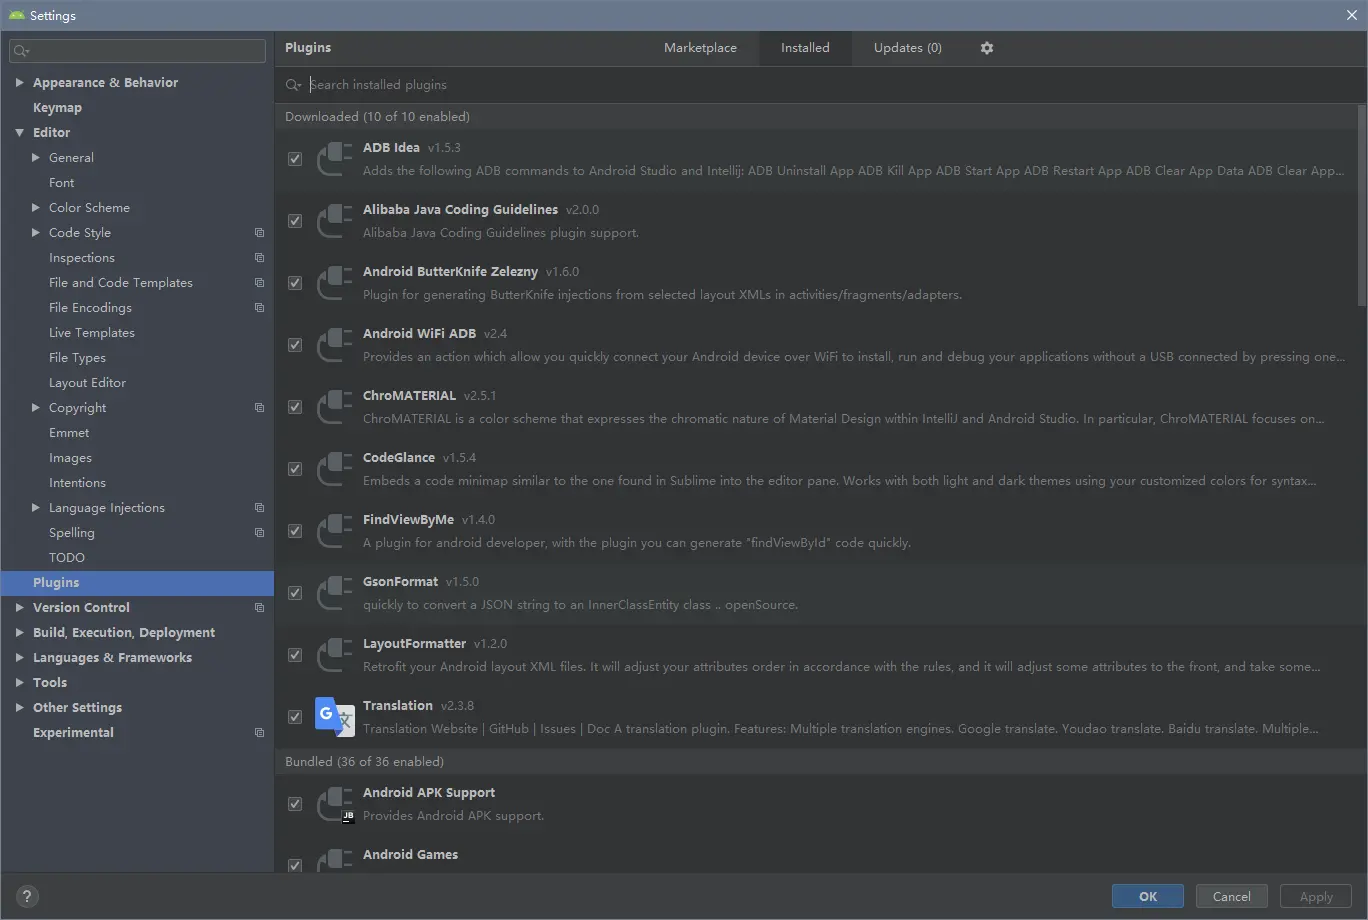1368x920 pixels.
Task: Click the Android WiFi ADB plugin icon
Action: click(335, 345)
